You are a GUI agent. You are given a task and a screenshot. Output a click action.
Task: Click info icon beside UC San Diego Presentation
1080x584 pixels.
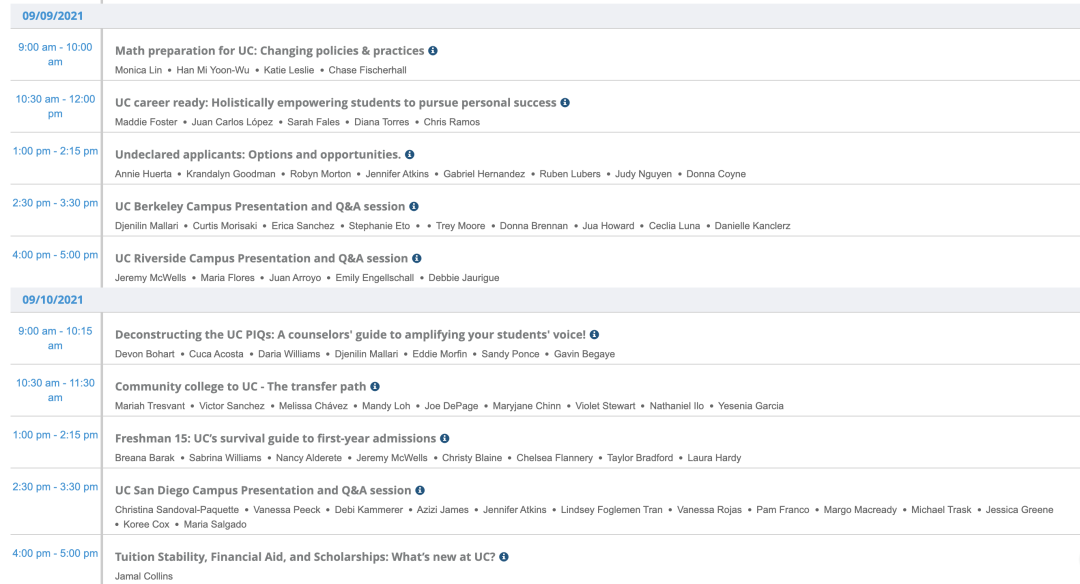pyautogui.click(x=419, y=490)
